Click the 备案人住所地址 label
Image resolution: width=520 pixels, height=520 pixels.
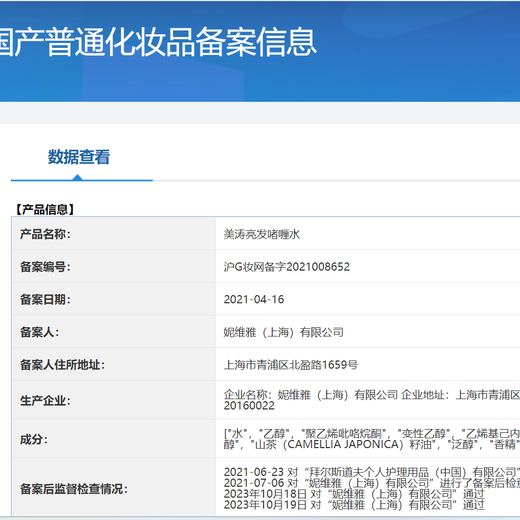pos(62,365)
